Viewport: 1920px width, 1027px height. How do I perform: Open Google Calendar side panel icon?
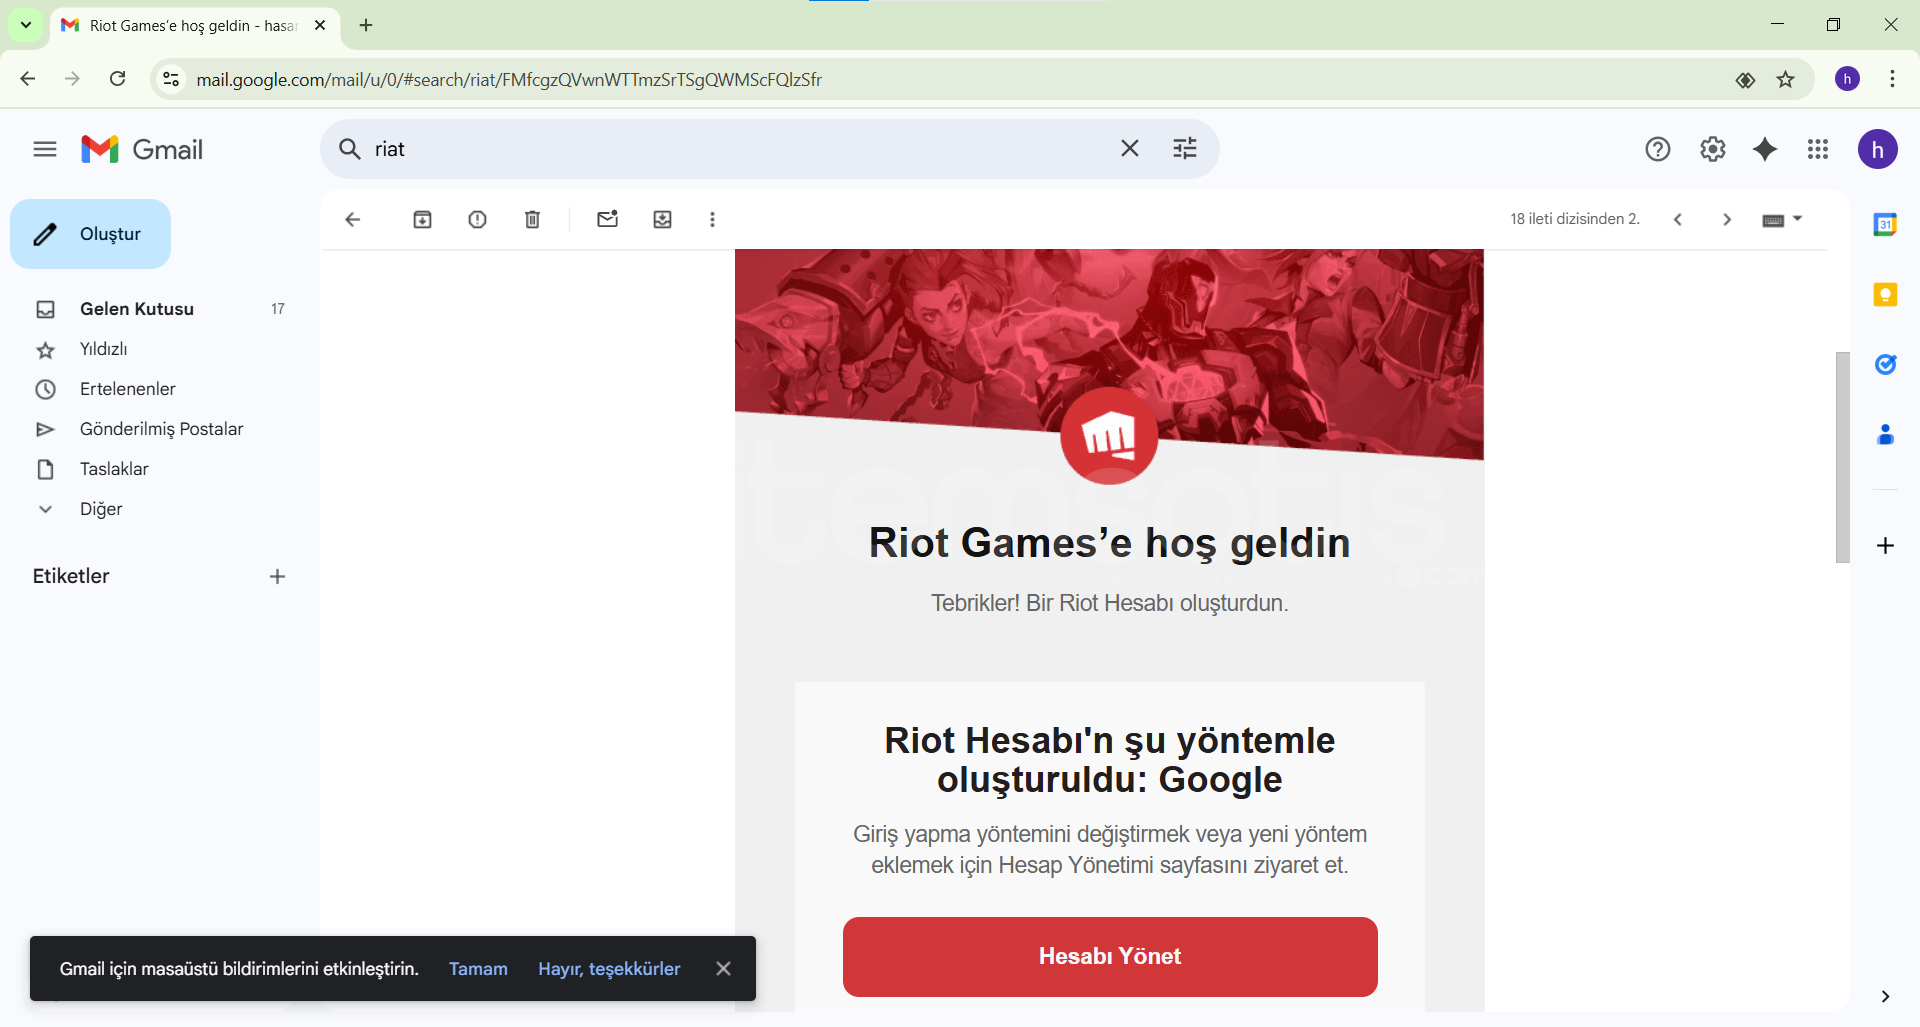click(1885, 224)
